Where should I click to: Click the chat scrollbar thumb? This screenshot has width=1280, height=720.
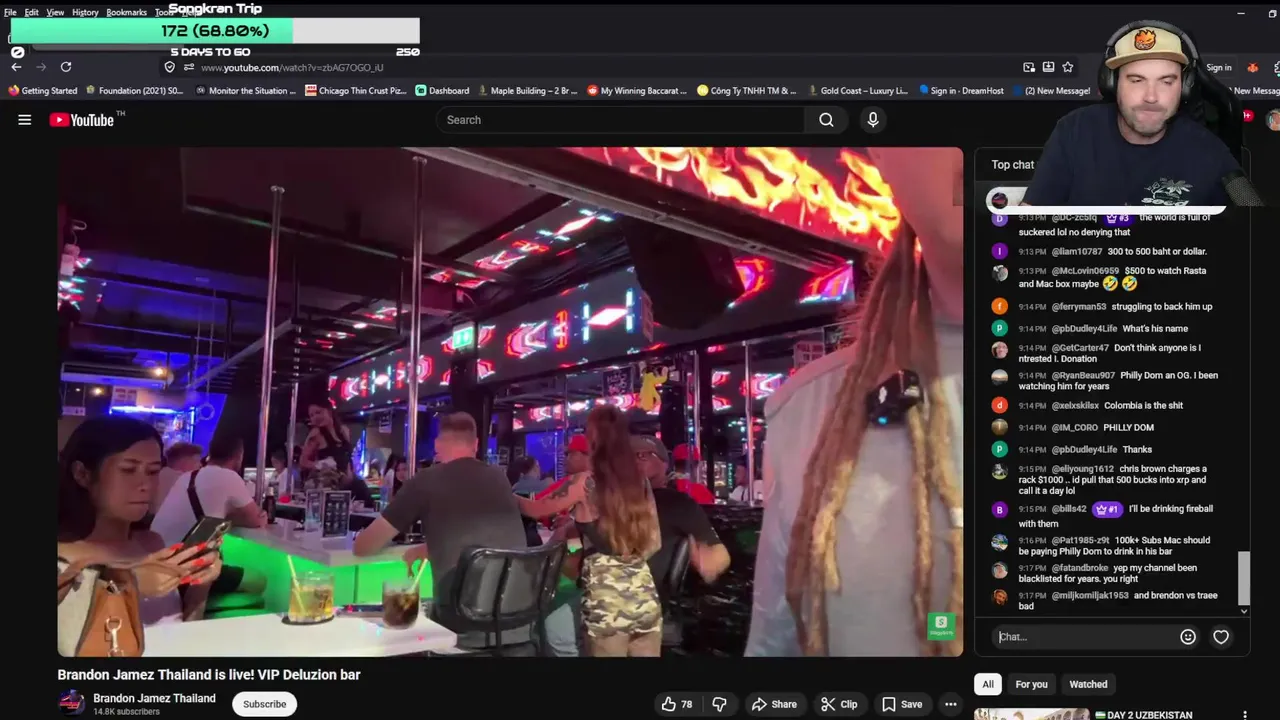1244,577
